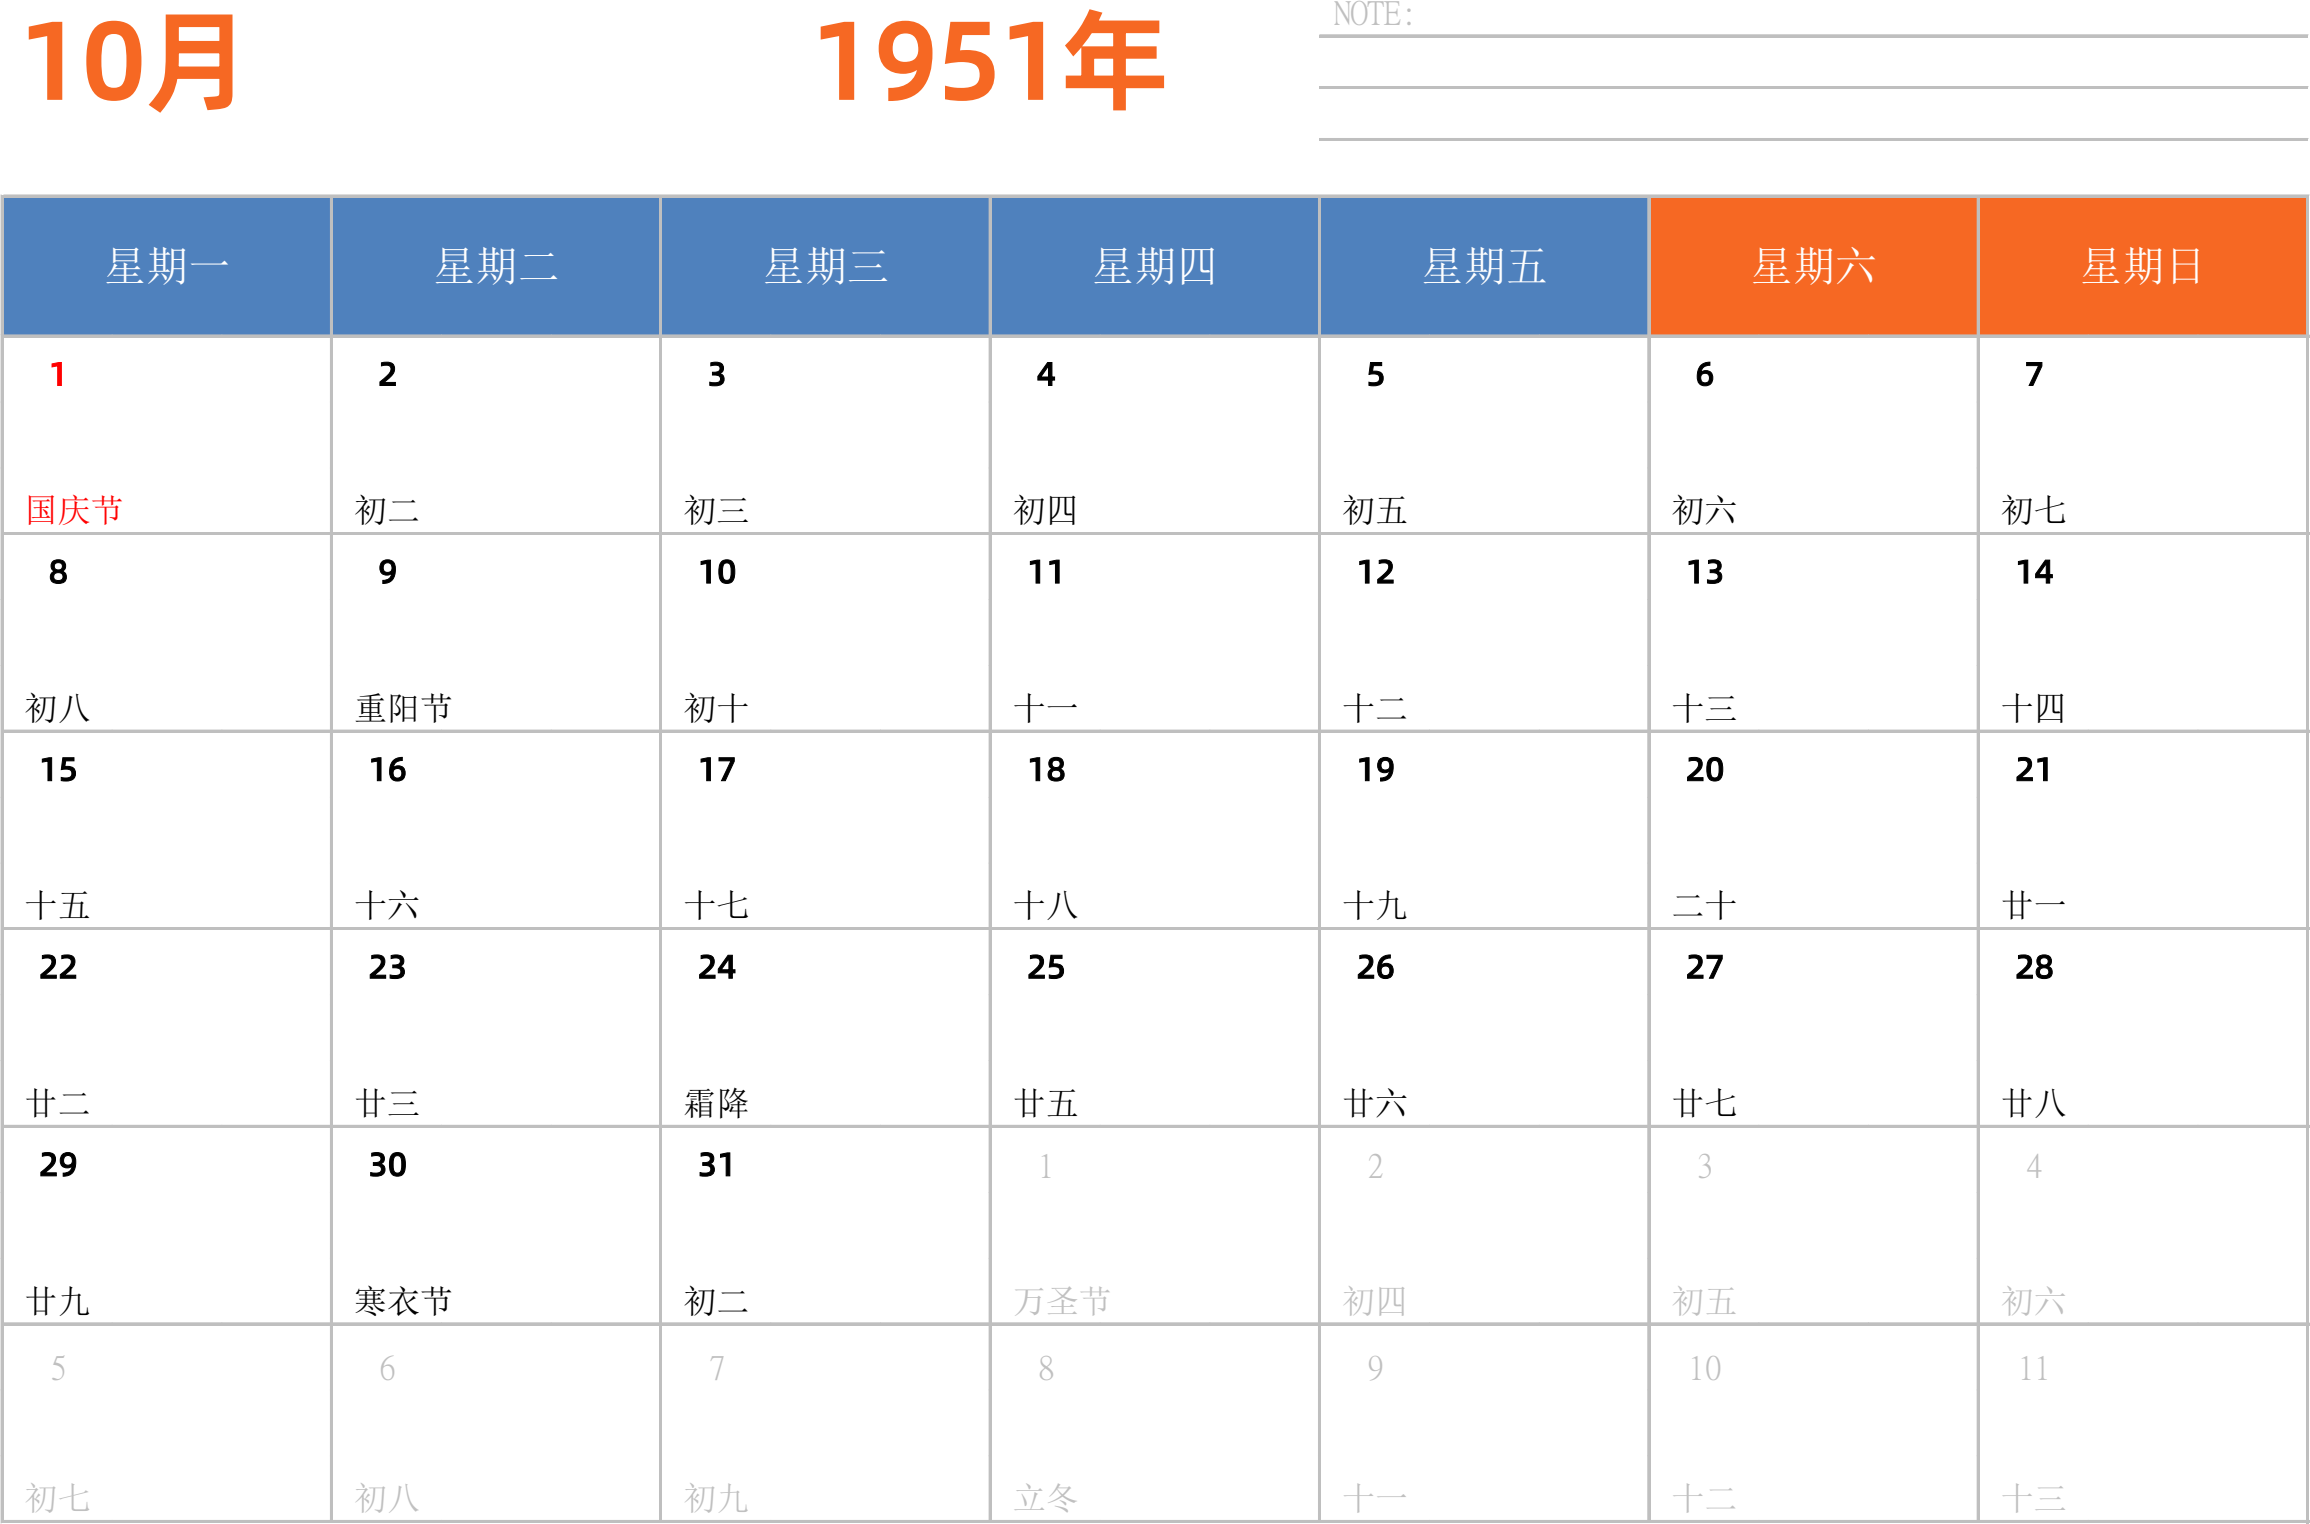Select October 9 重阳节 cell

pos(495,632)
